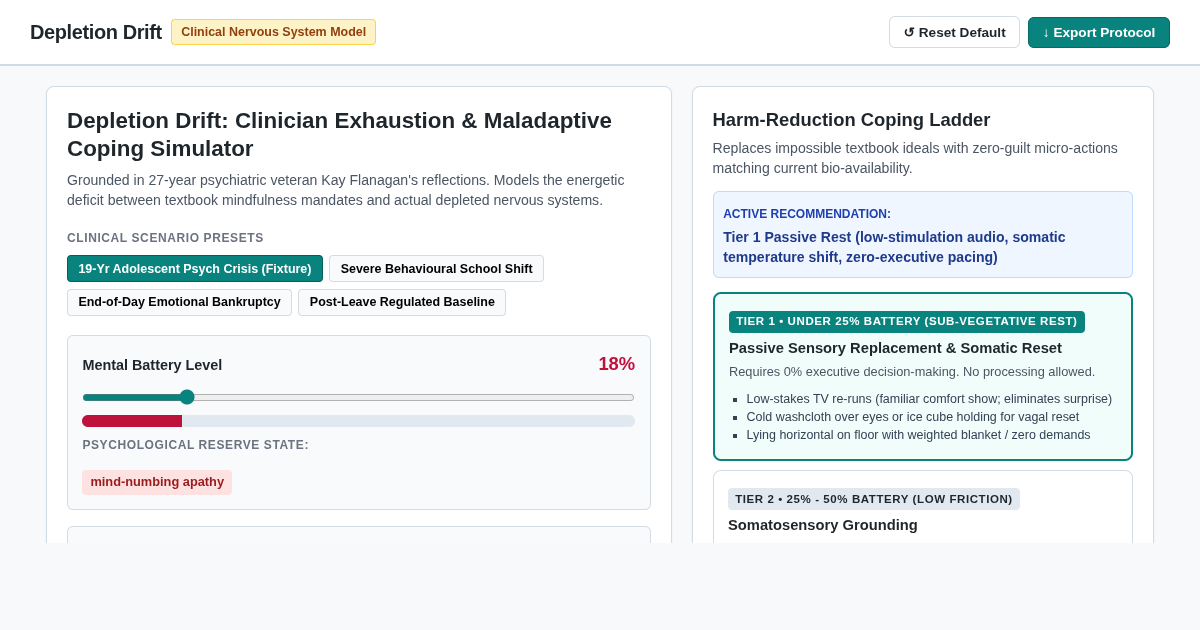
Task: Open the Passive Sensory Replacement card heading
Action: tap(895, 348)
